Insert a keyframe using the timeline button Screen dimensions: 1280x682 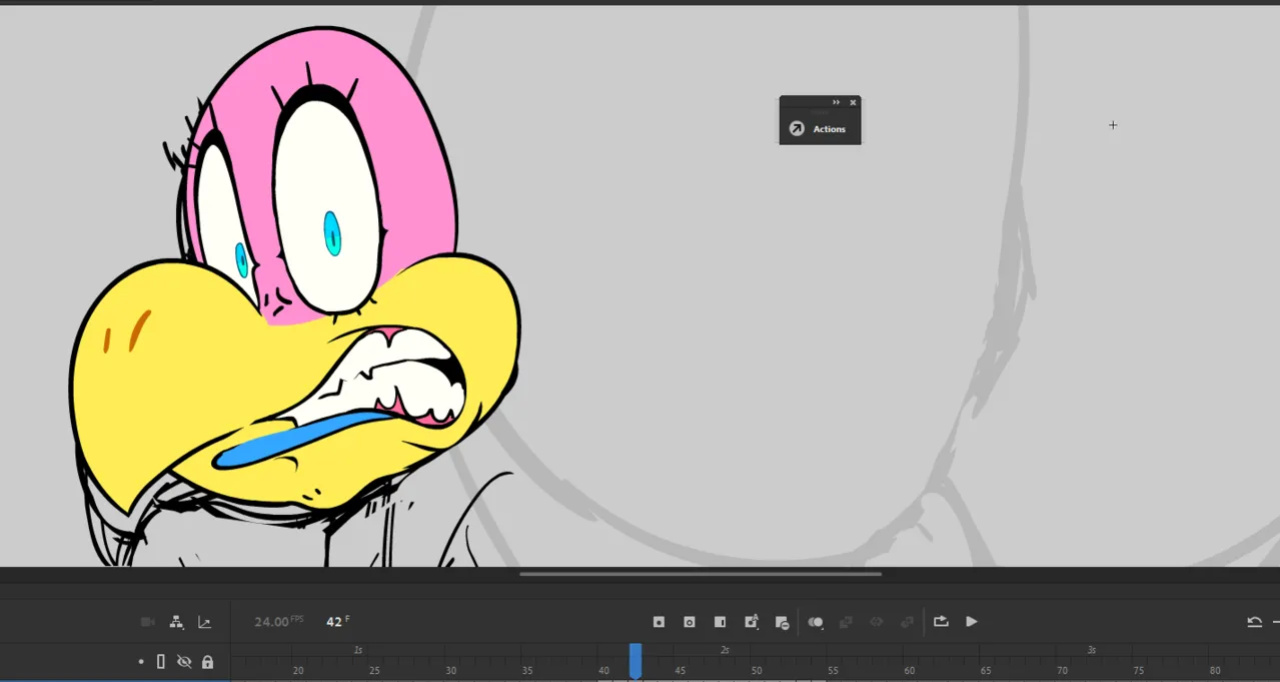click(659, 622)
